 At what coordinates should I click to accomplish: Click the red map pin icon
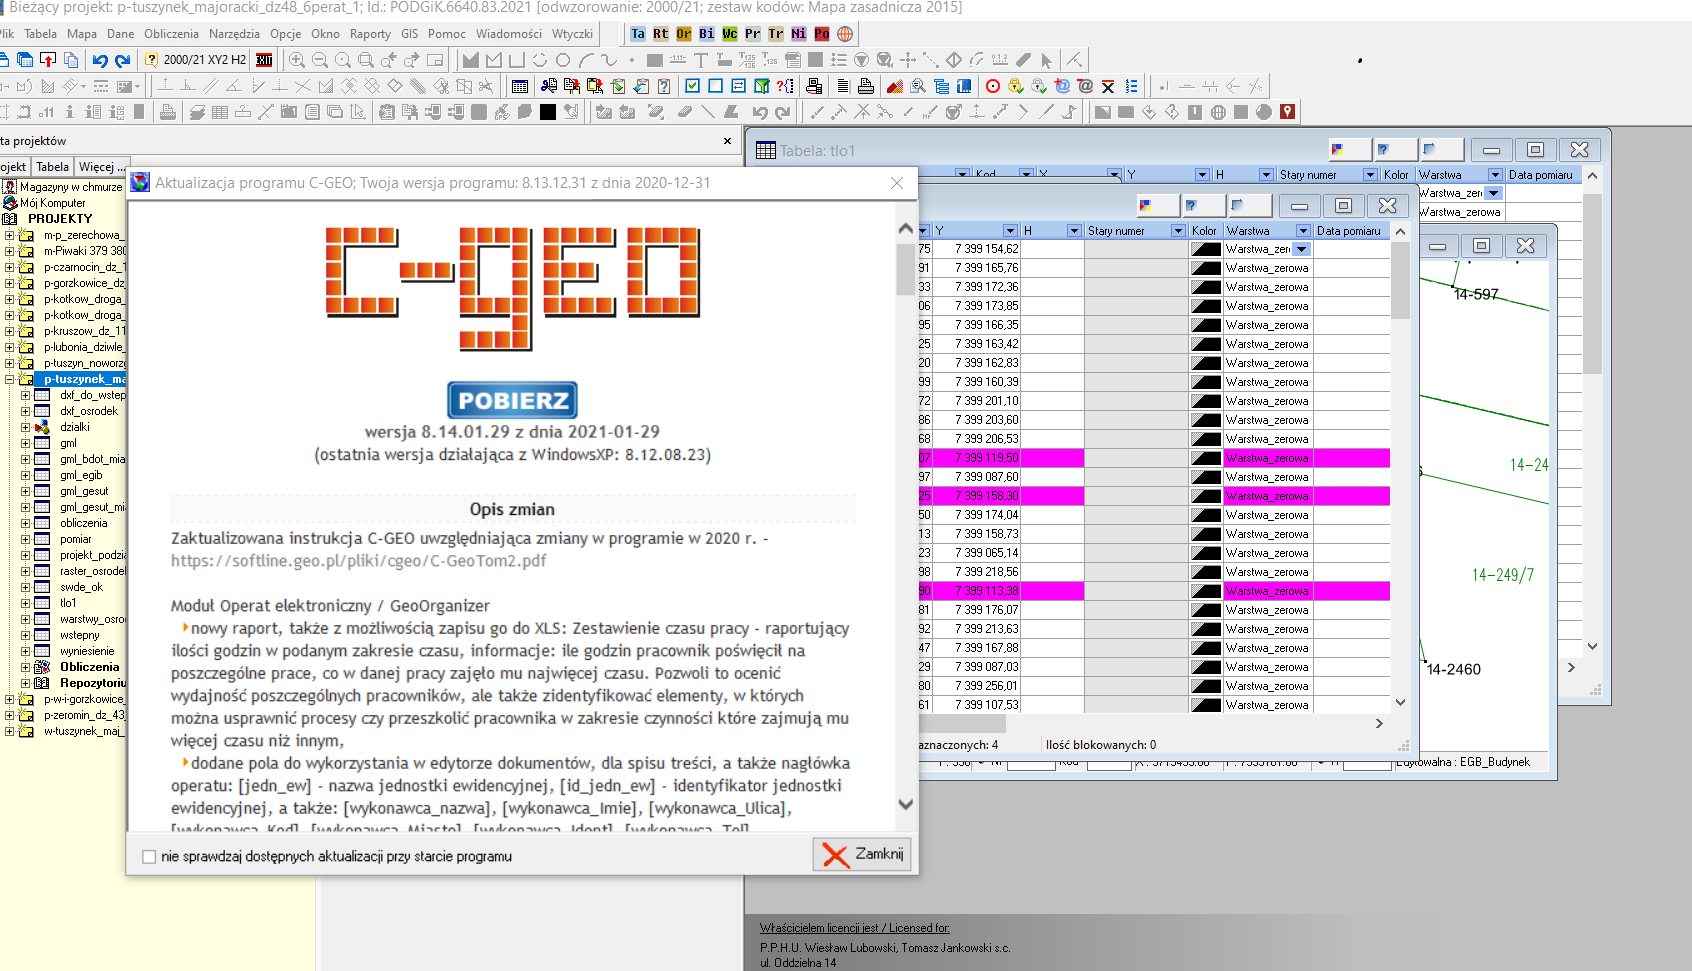[x=1288, y=112]
